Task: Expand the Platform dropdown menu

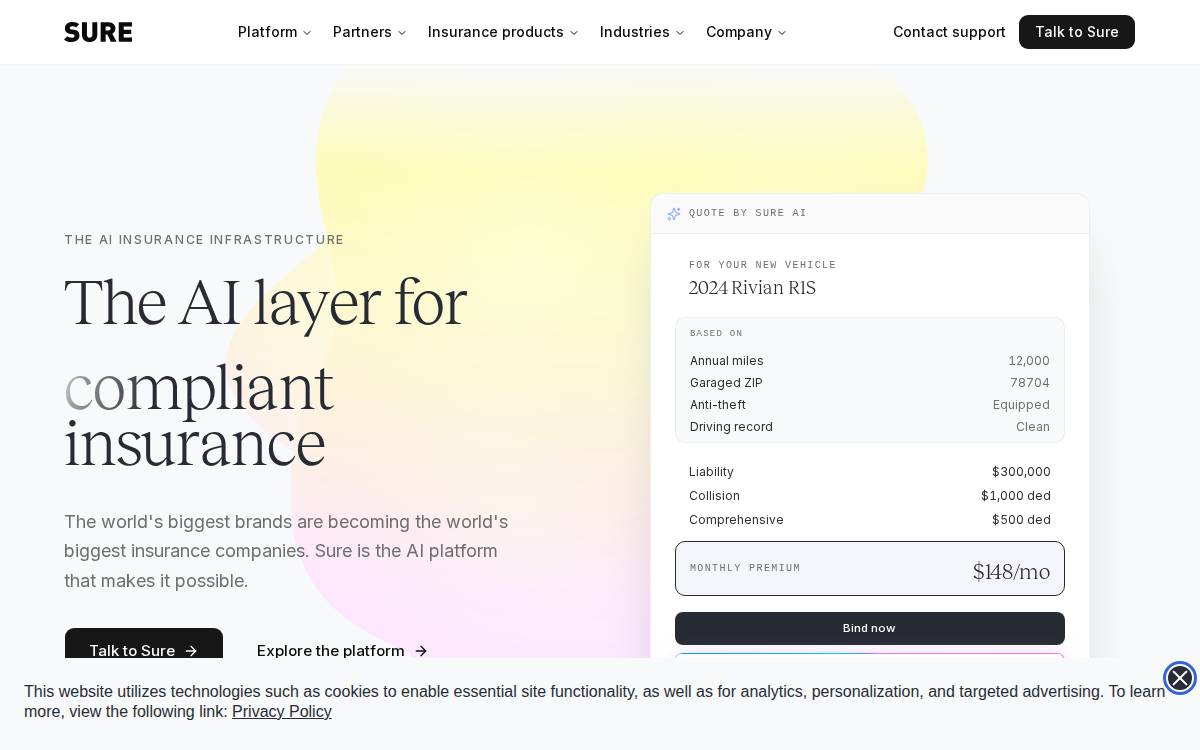Action: 275,32
